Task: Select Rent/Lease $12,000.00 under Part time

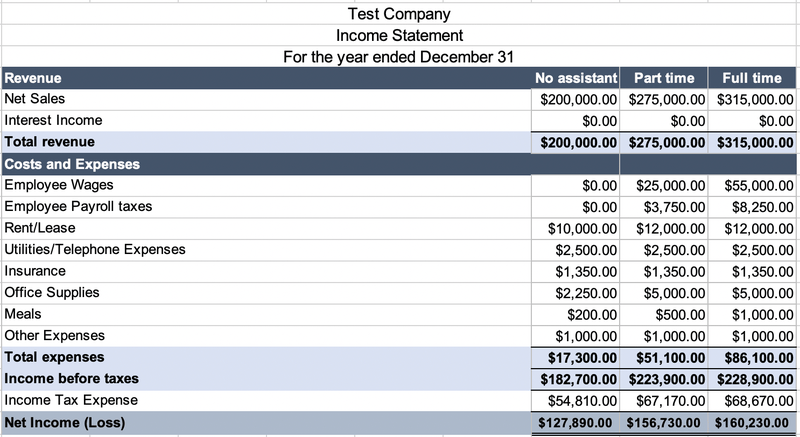Action: pyautogui.click(x=664, y=228)
